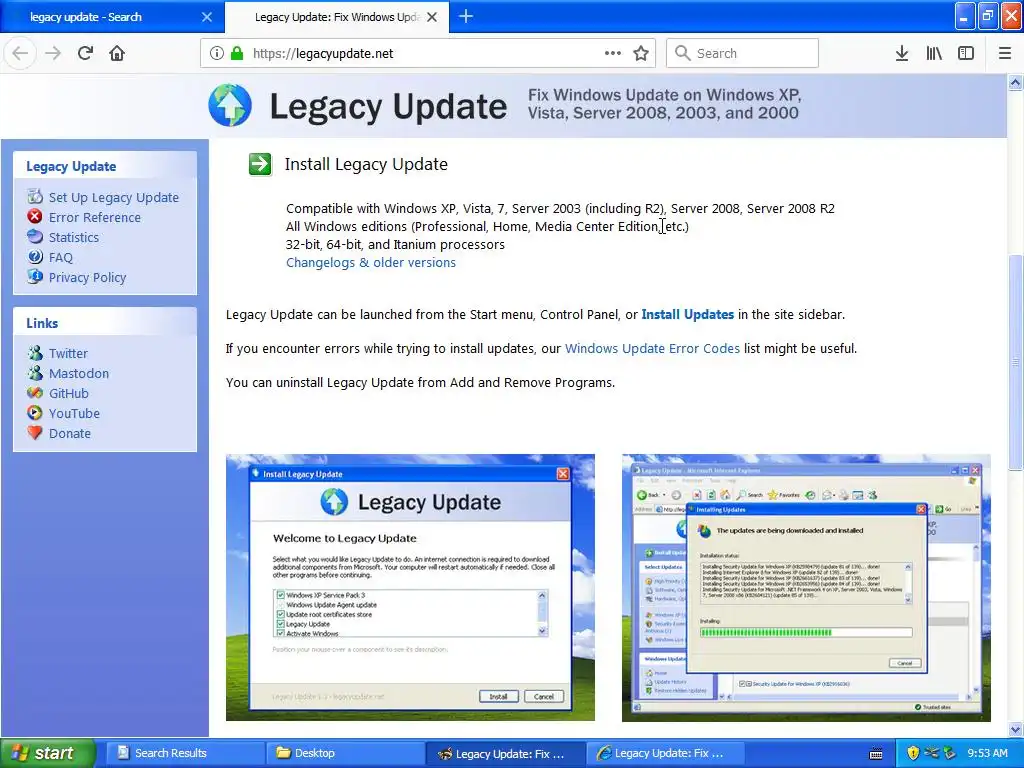Image resolution: width=1024 pixels, height=768 pixels.
Task: Open the Statistics link
Action: tap(74, 238)
